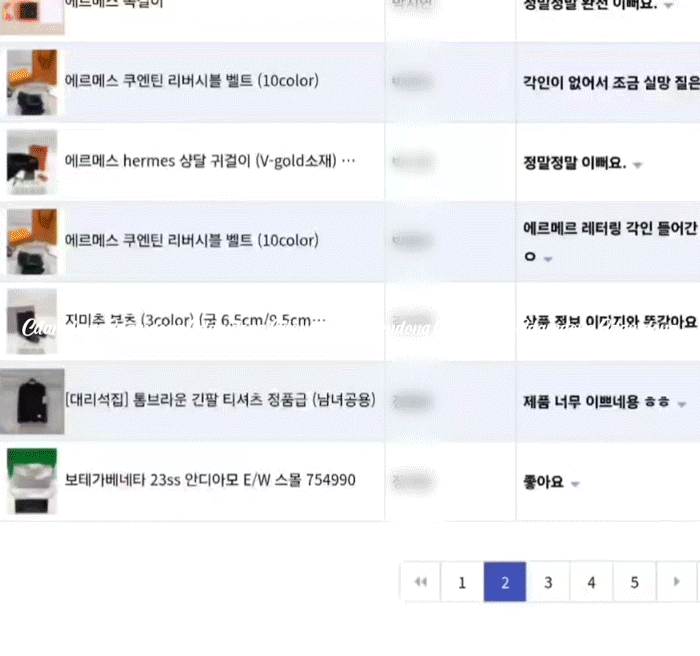Open the 지미추 부츠 product thumbnail
This screenshot has width=700, height=656.
(32, 322)
